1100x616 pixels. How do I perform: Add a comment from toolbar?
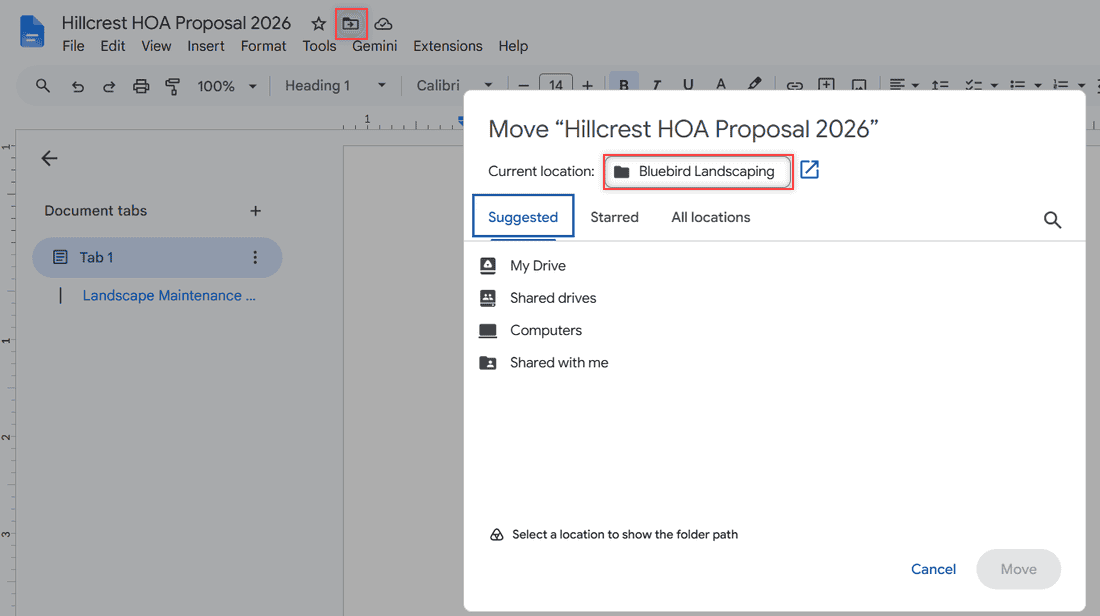tap(826, 85)
